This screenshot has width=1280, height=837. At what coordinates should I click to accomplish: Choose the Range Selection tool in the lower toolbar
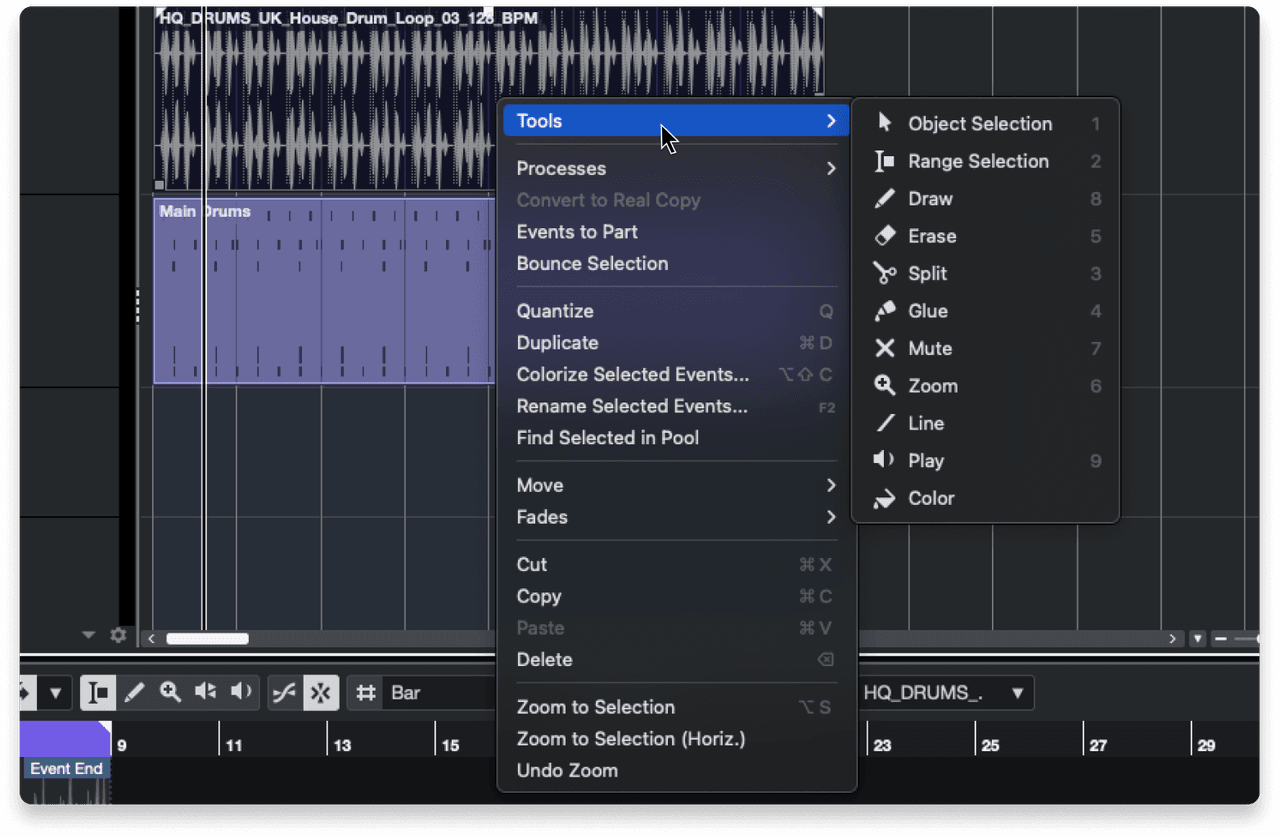pos(97,692)
